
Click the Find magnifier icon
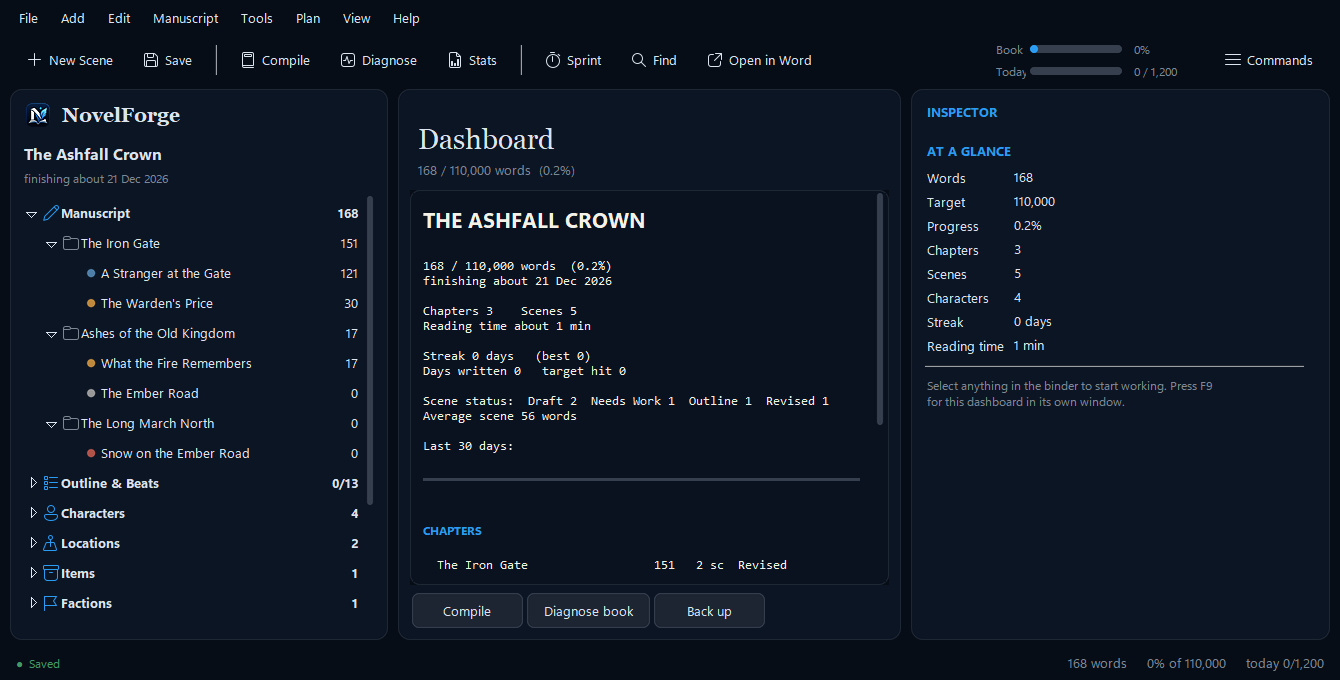(x=639, y=60)
